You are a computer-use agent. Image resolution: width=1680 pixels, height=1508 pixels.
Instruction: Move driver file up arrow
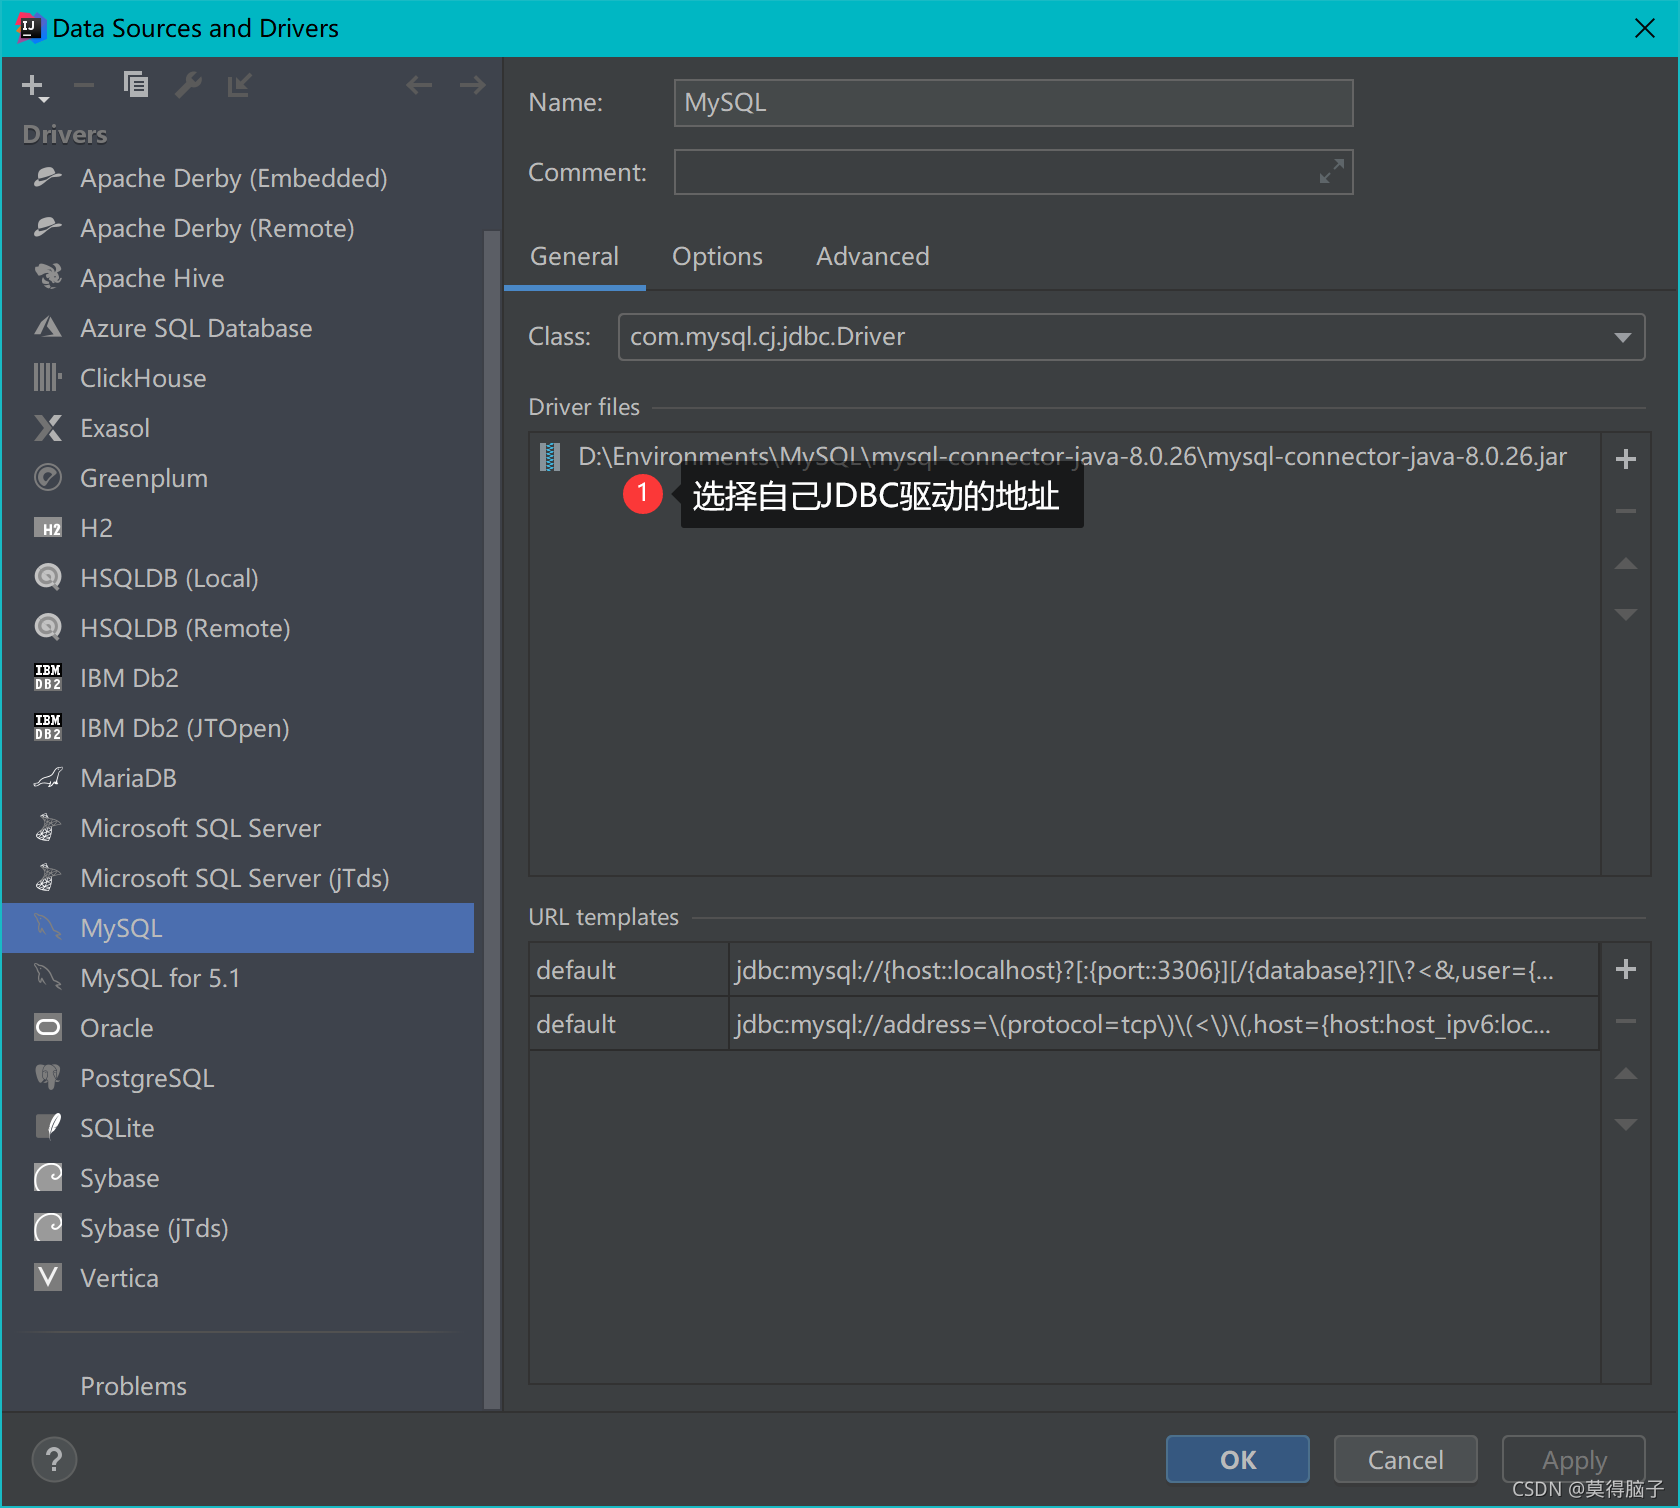[x=1626, y=564]
